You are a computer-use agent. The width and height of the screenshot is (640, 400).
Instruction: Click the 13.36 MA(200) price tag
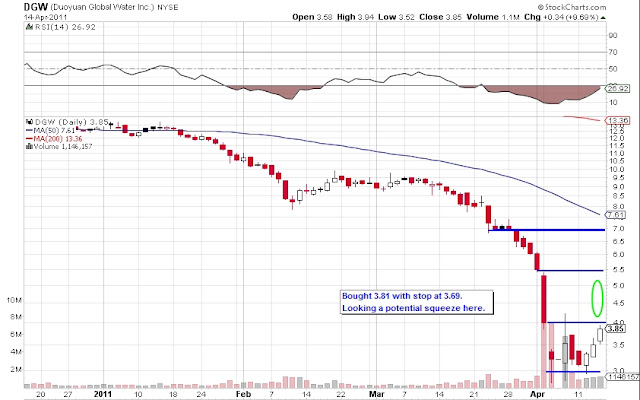pos(618,121)
